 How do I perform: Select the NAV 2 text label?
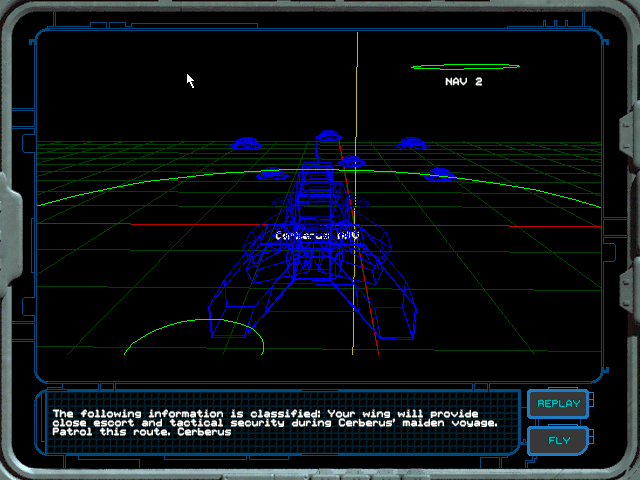click(463, 82)
